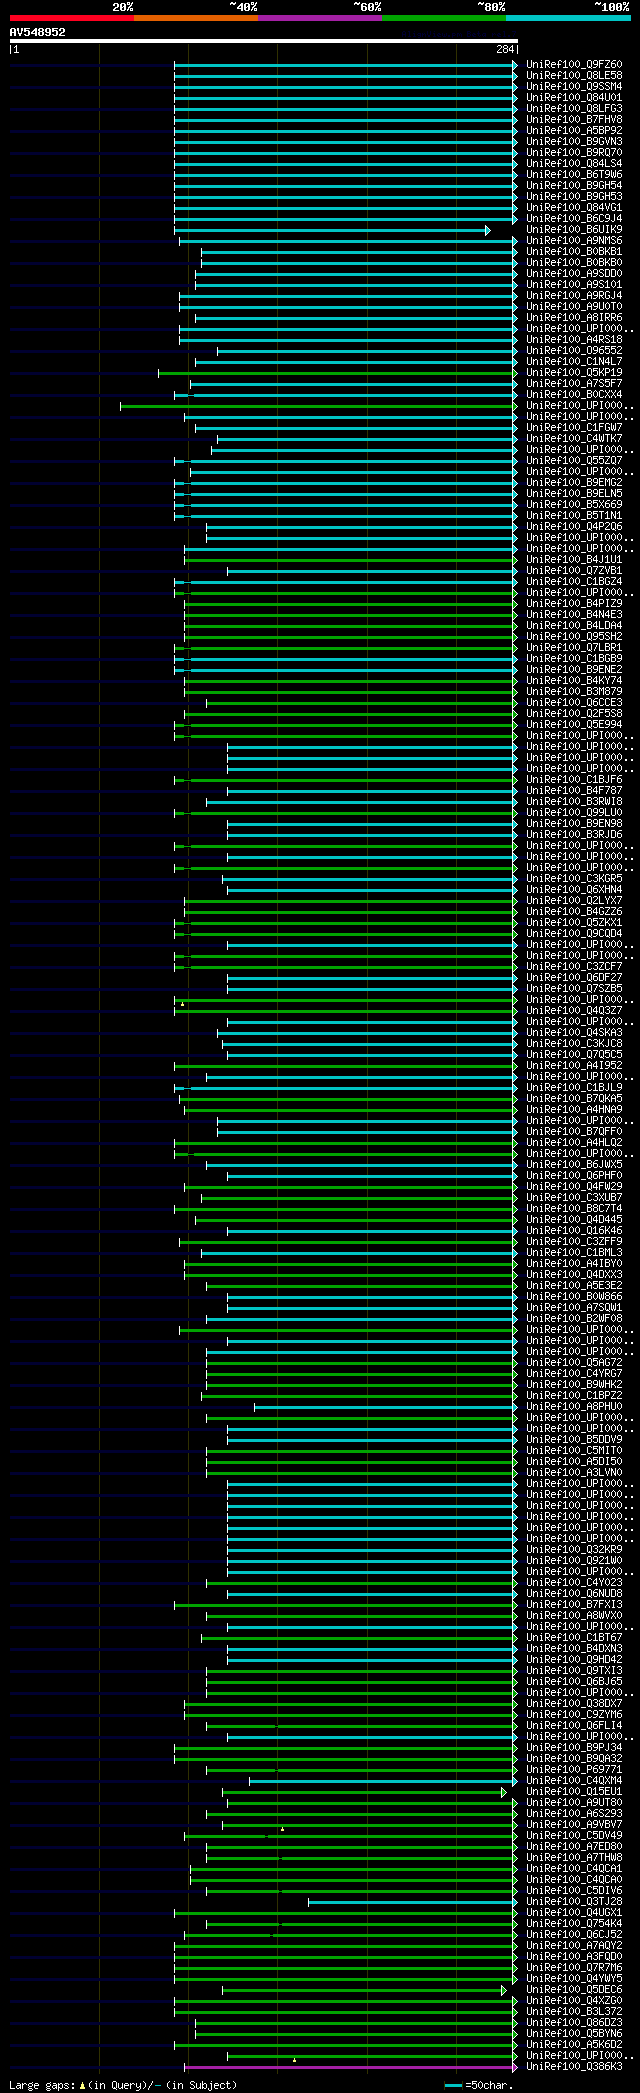This screenshot has height=2093, width=640.
Task: Select the UniRef100_Q55ZQ7 label
Action: coord(574,461)
